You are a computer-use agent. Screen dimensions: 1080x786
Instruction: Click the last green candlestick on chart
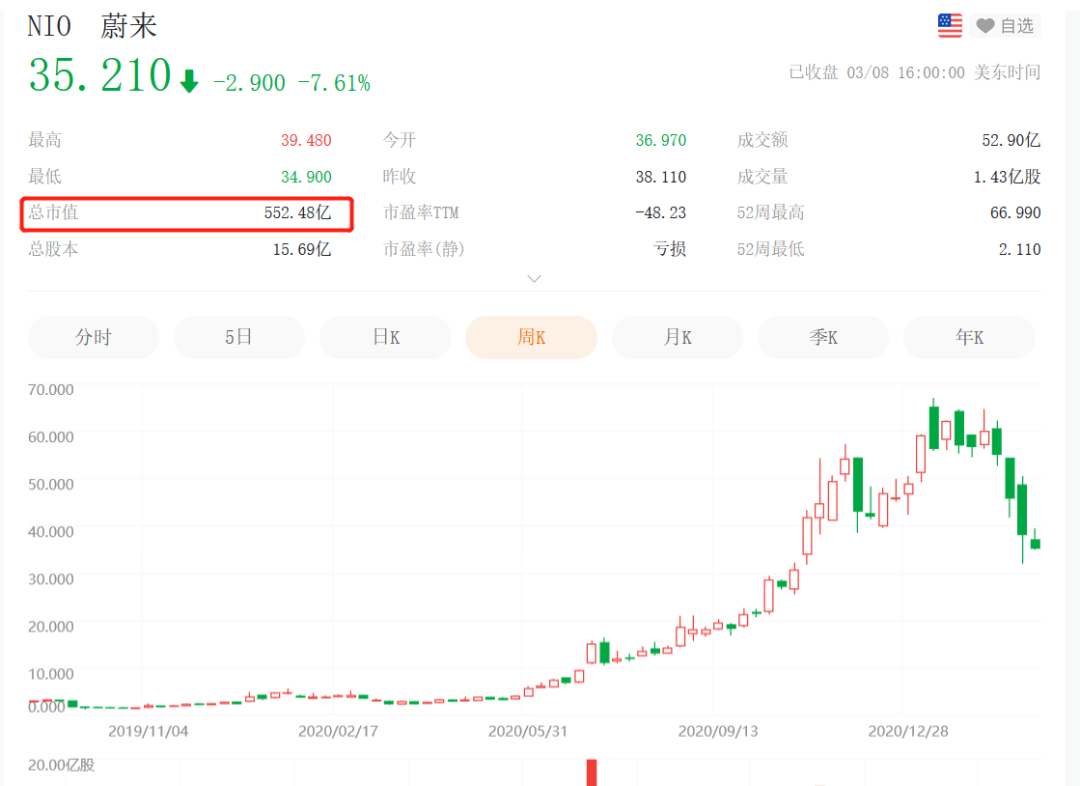point(1035,543)
